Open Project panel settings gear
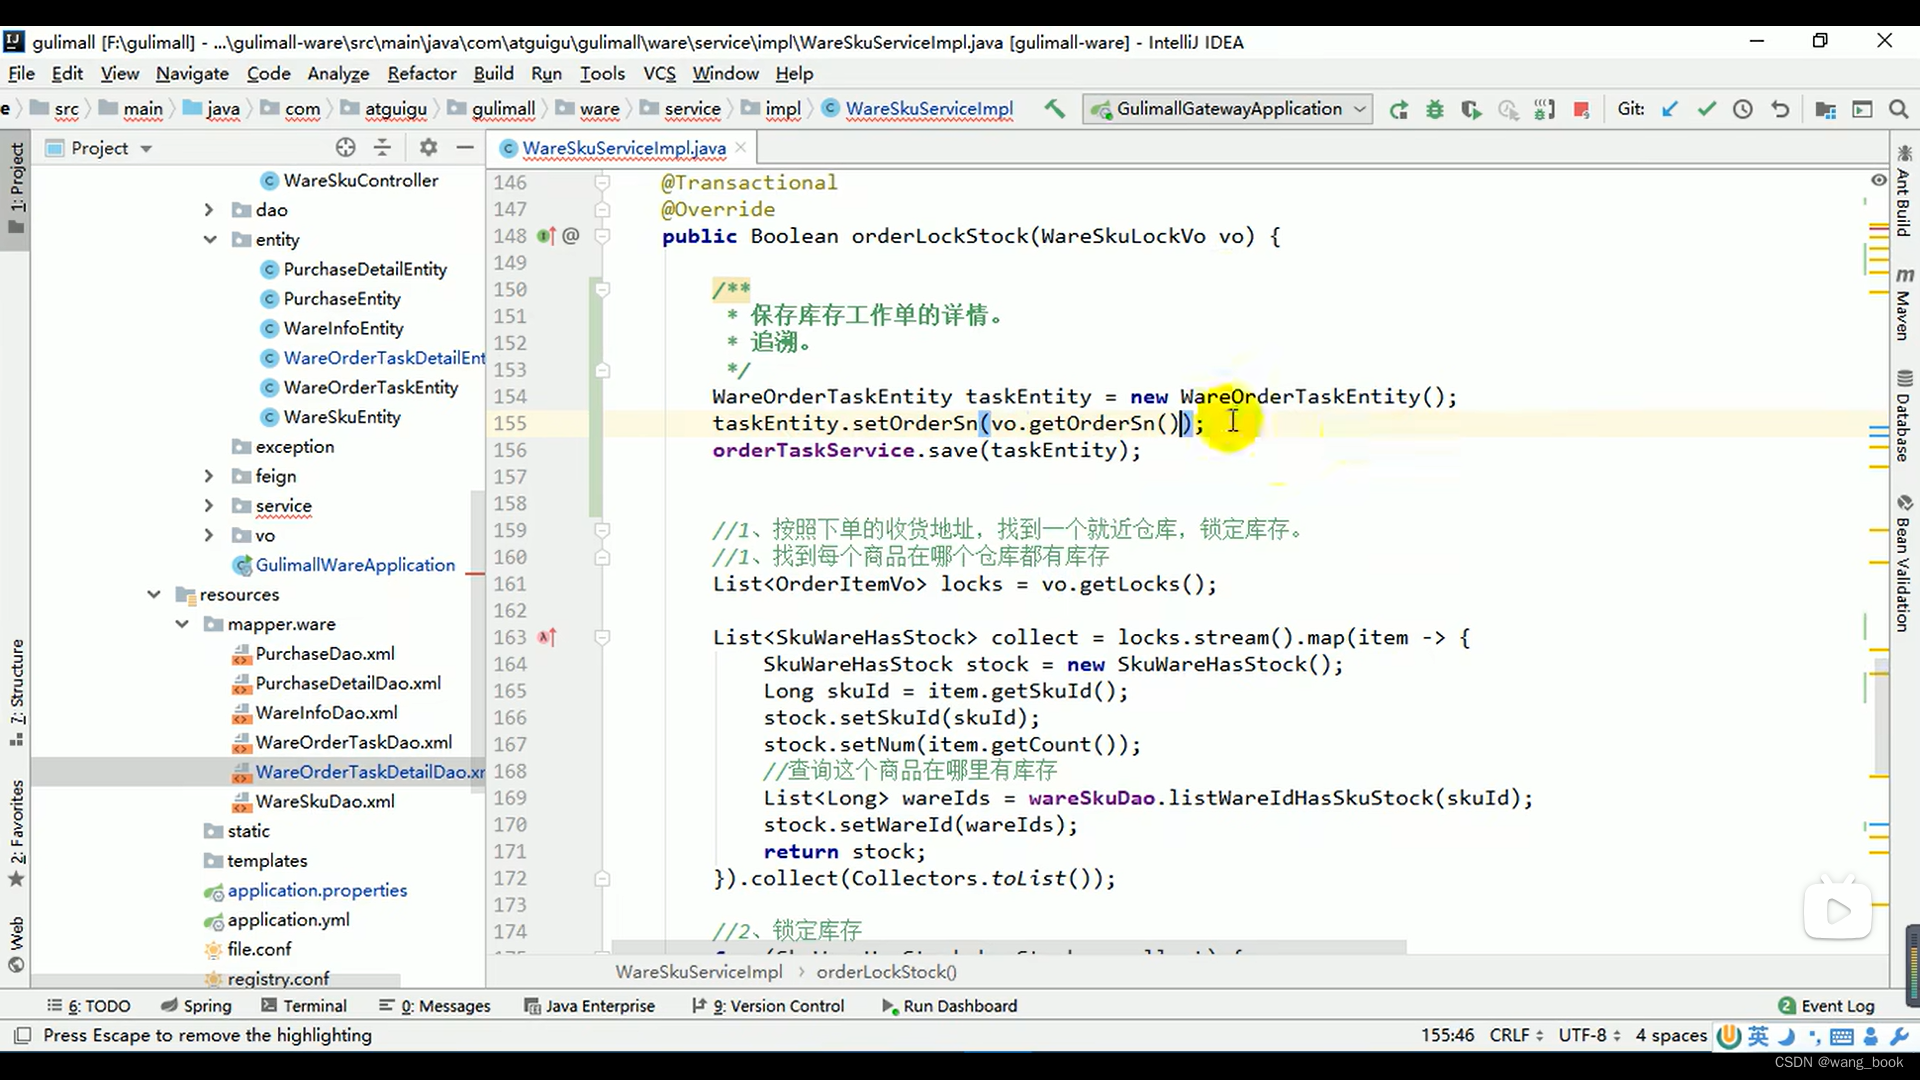The width and height of the screenshot is (1920, 1080). tap(428, 148)
